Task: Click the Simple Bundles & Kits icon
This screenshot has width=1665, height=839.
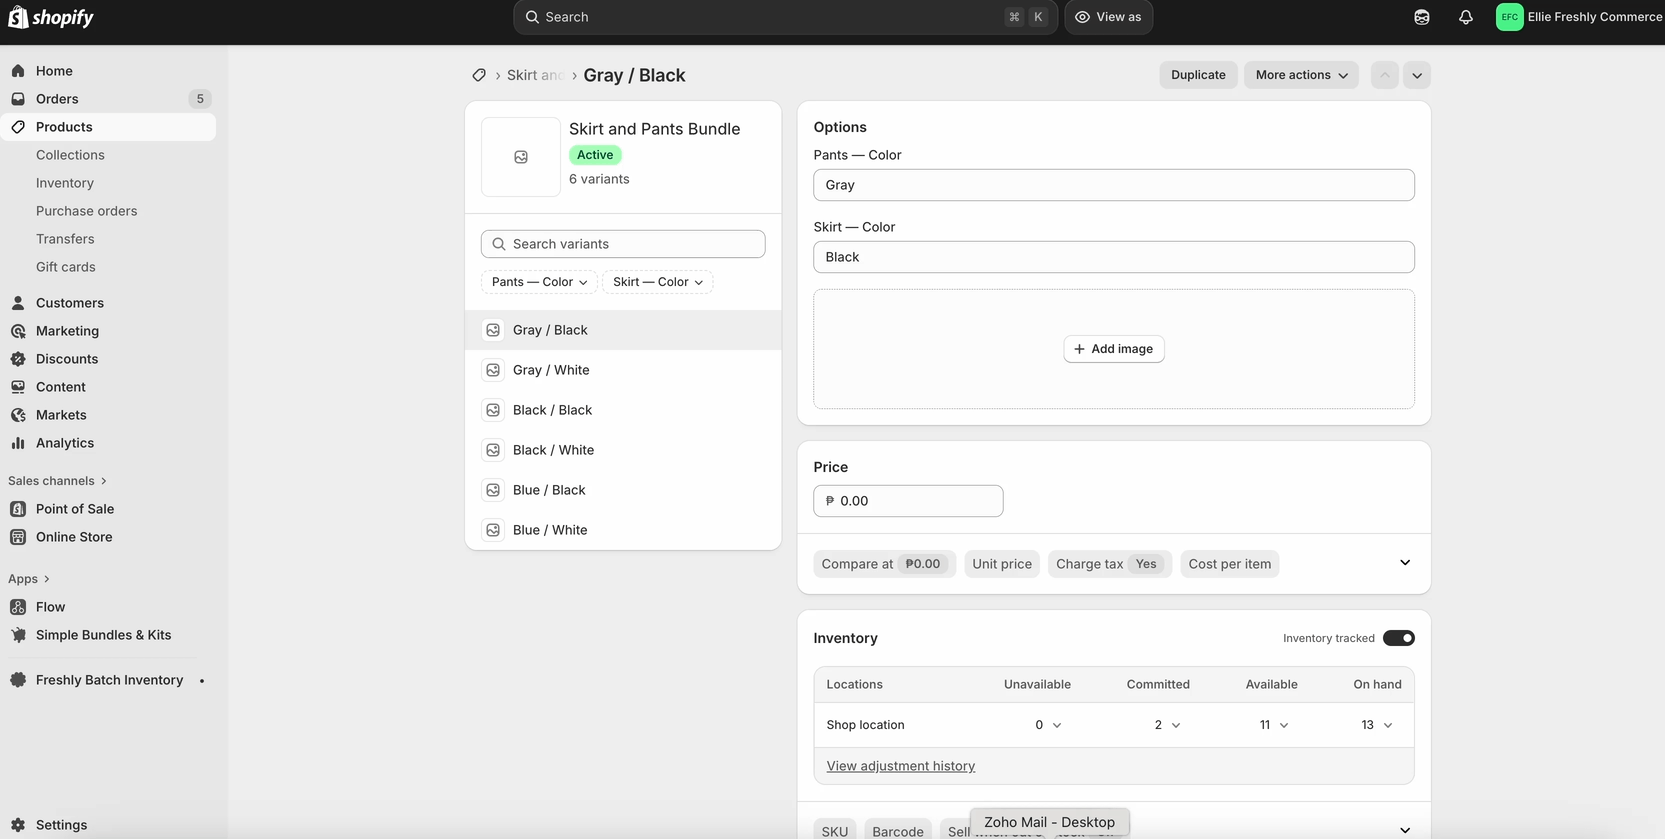Action: click(x=18, y=635)
